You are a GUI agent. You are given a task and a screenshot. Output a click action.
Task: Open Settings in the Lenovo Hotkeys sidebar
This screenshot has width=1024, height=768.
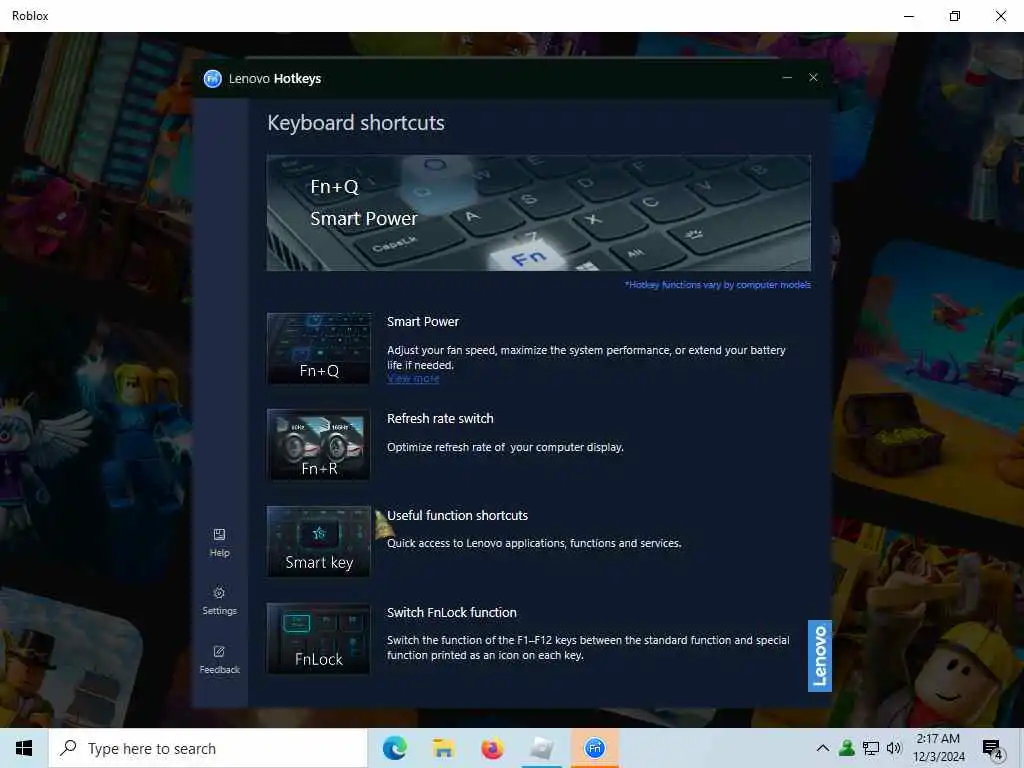tap(219, 601)
